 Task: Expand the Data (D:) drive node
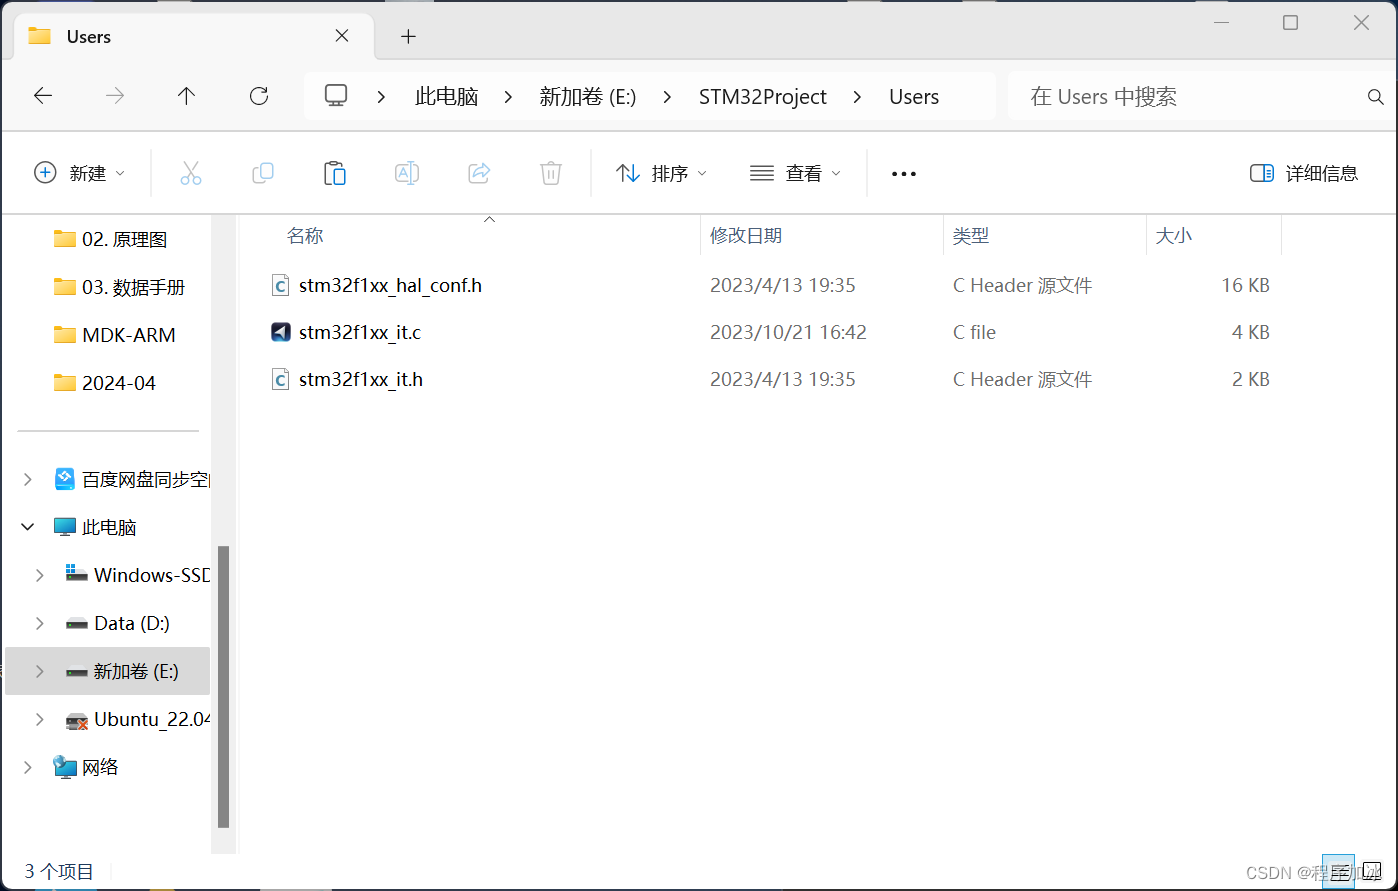click(x=39, y=623)
